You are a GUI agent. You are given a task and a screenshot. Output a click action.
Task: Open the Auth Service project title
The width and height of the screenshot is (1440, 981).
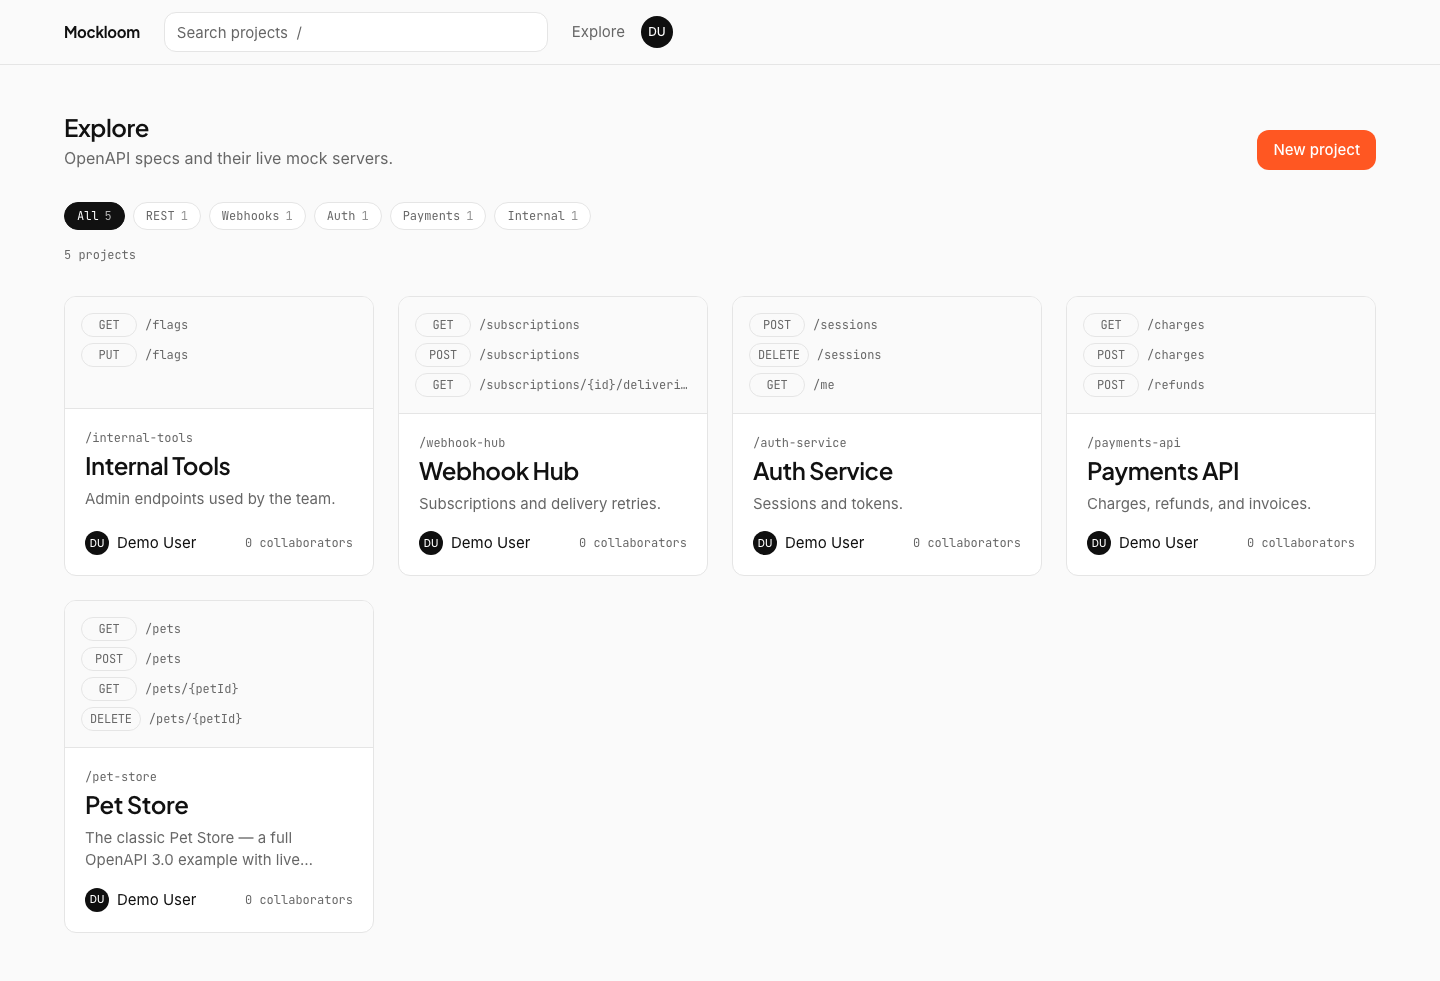pyautogui.click(x=823, y=472)
